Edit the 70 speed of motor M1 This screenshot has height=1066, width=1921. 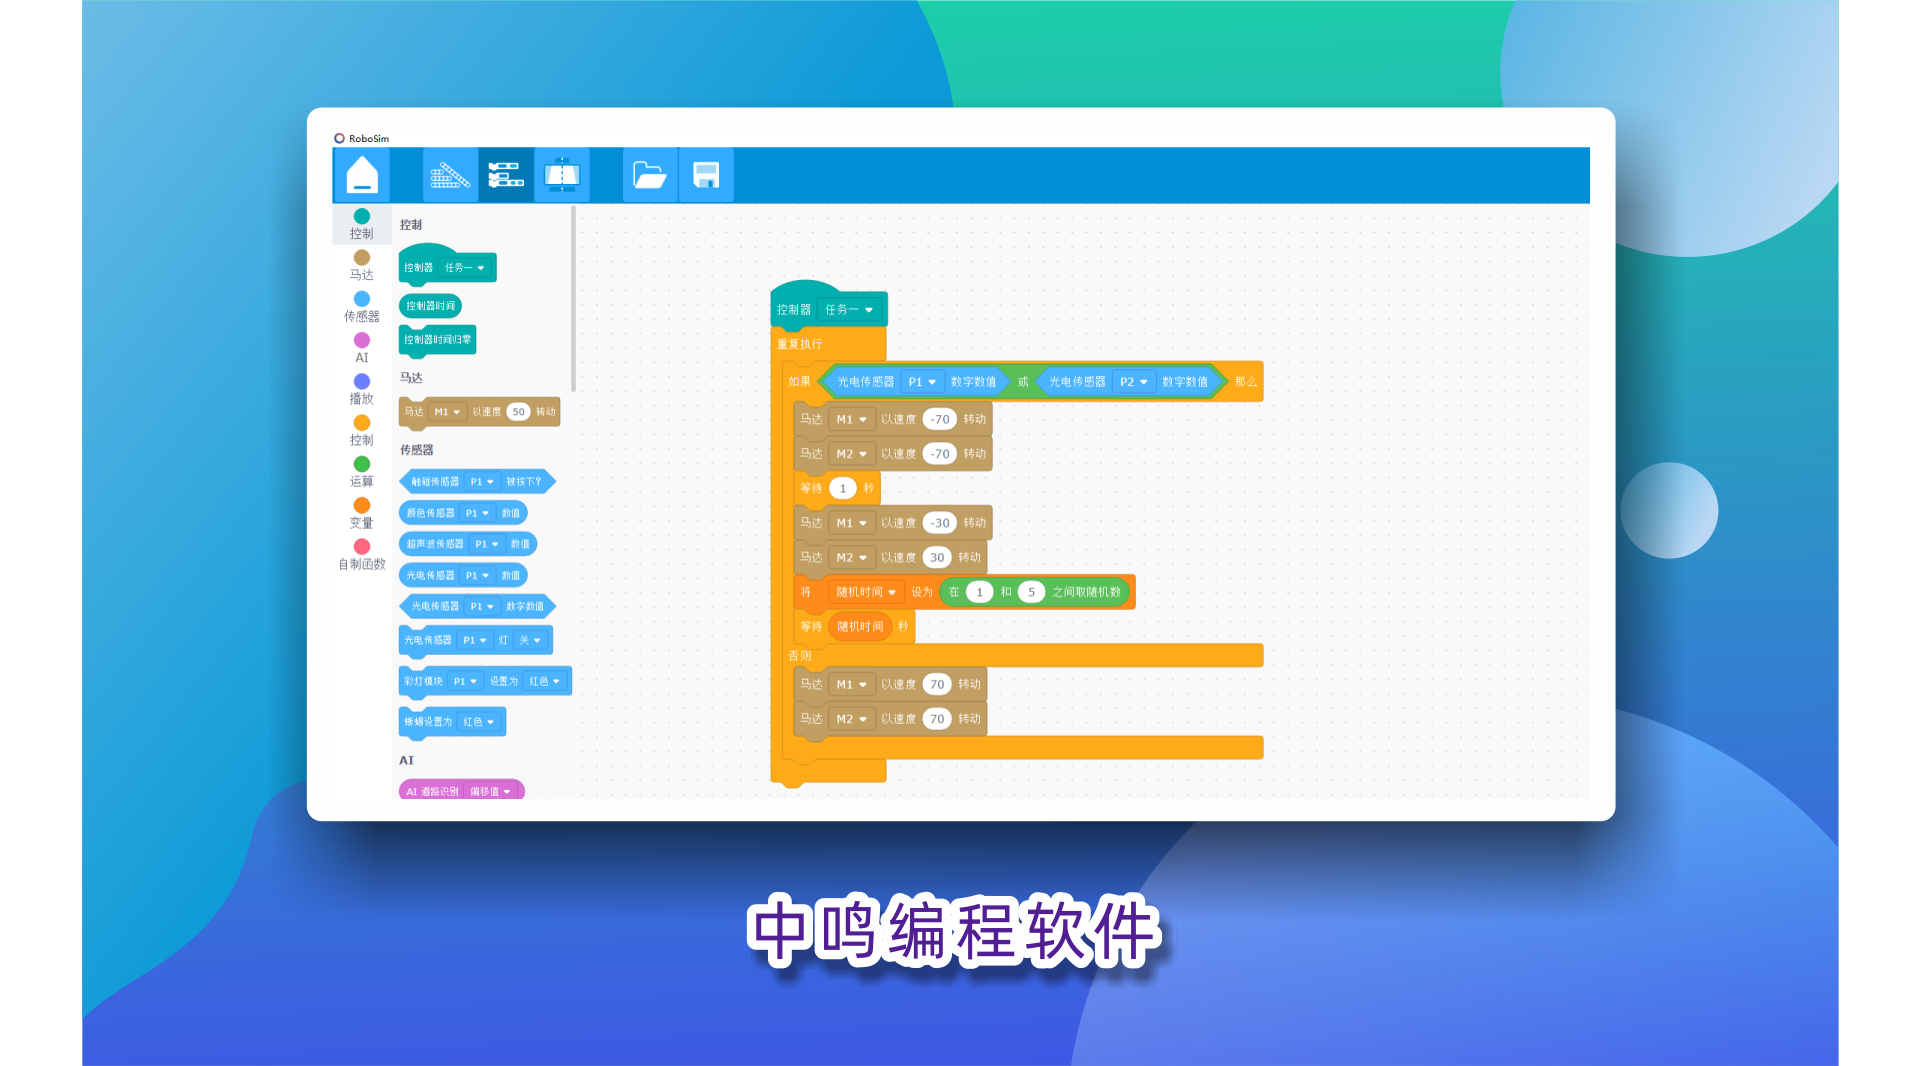[x=937, y=685]
